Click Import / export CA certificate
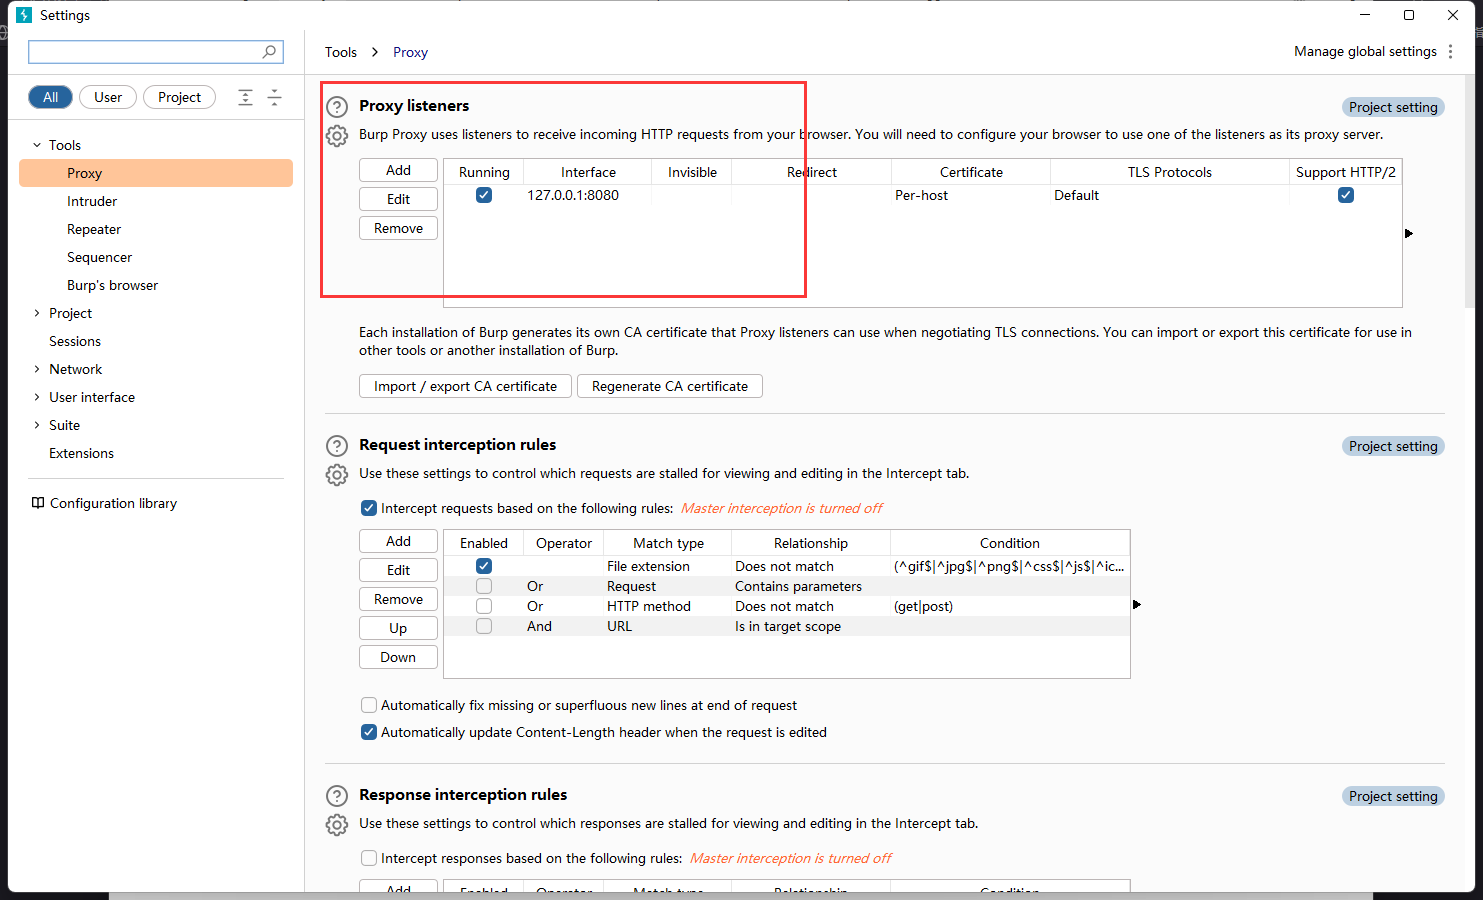This screenshot has height=900, width=1483. click(x=465, y=386)
